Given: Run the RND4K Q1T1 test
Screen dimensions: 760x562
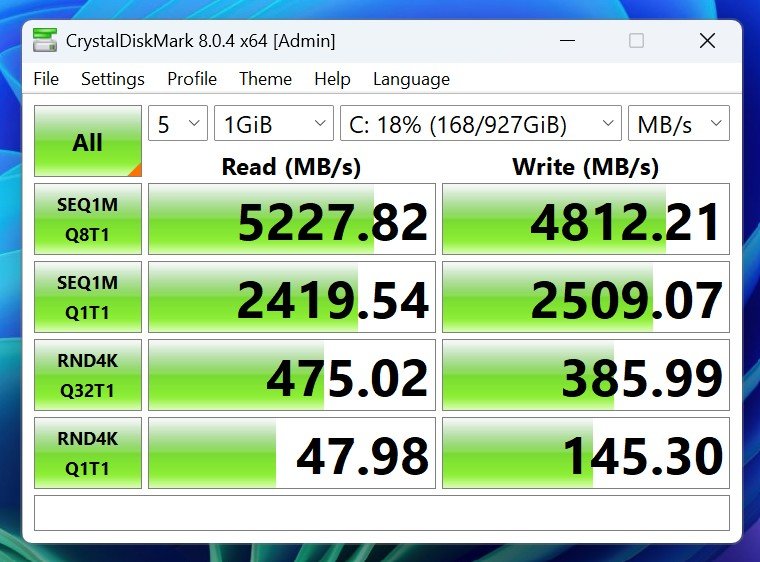Looking at the screenshot, I should [88, 453].
